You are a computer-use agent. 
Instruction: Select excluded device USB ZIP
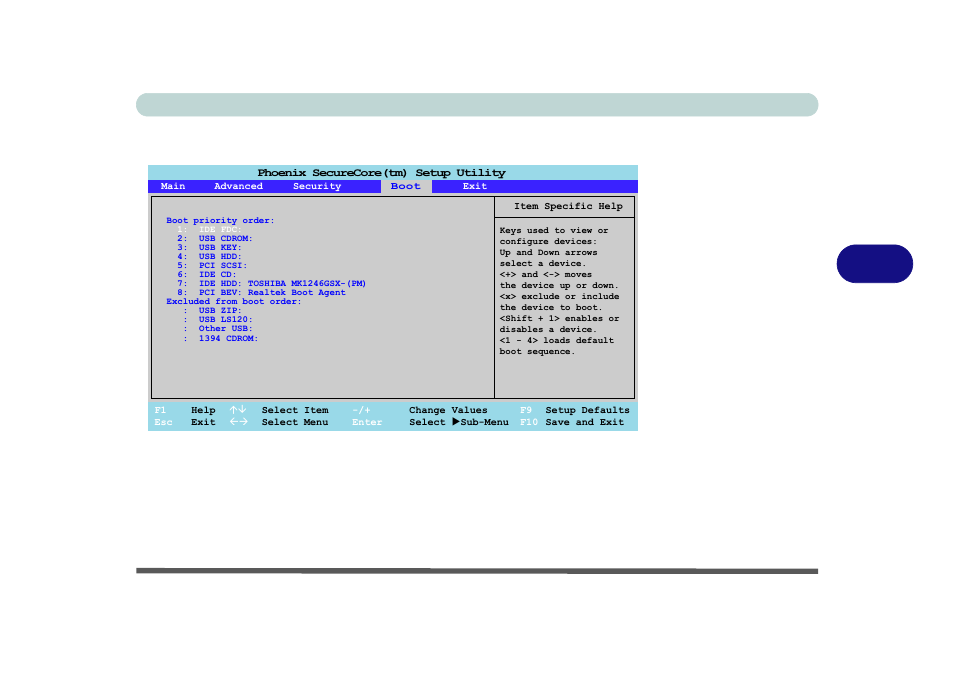tap(212, 310)
